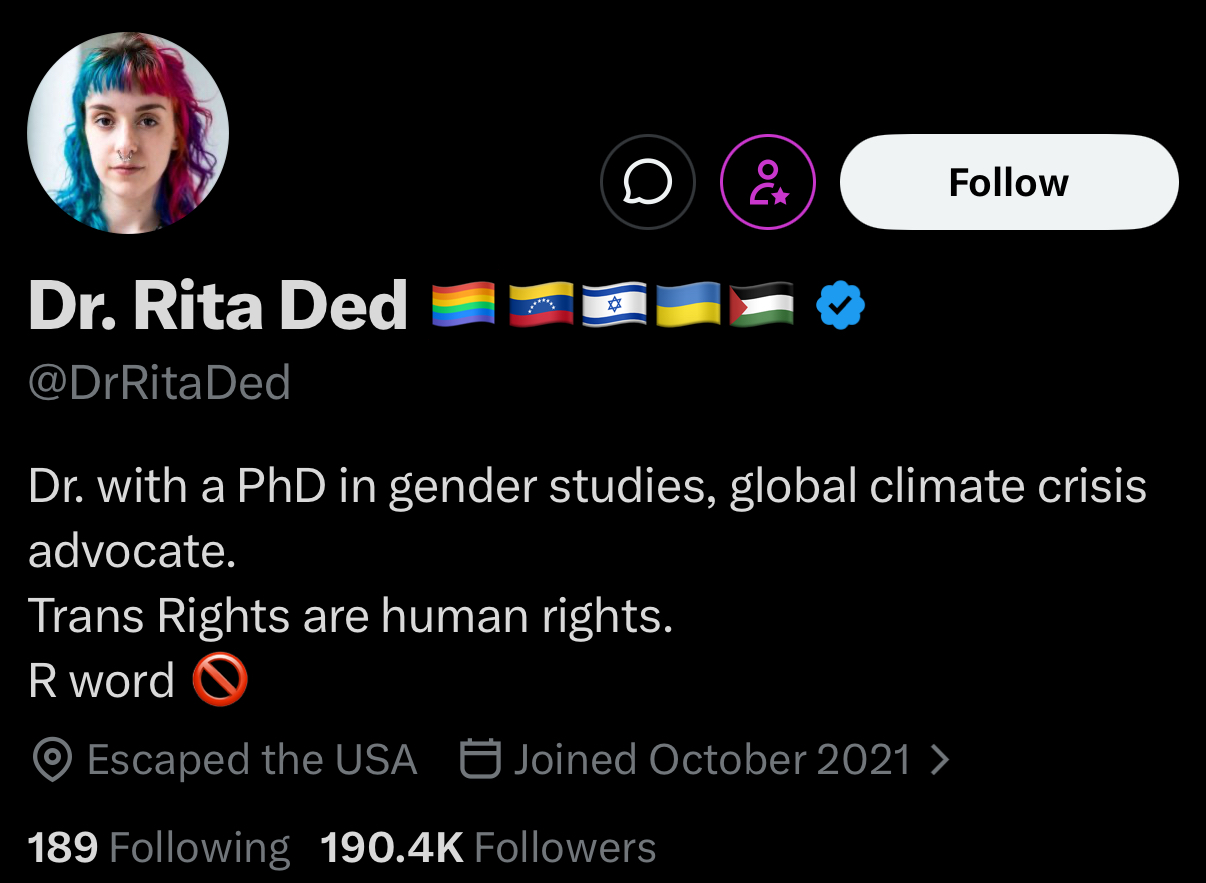
Task: Expand the chevron after Joined October 2021
Action: [x=939, y=761]
